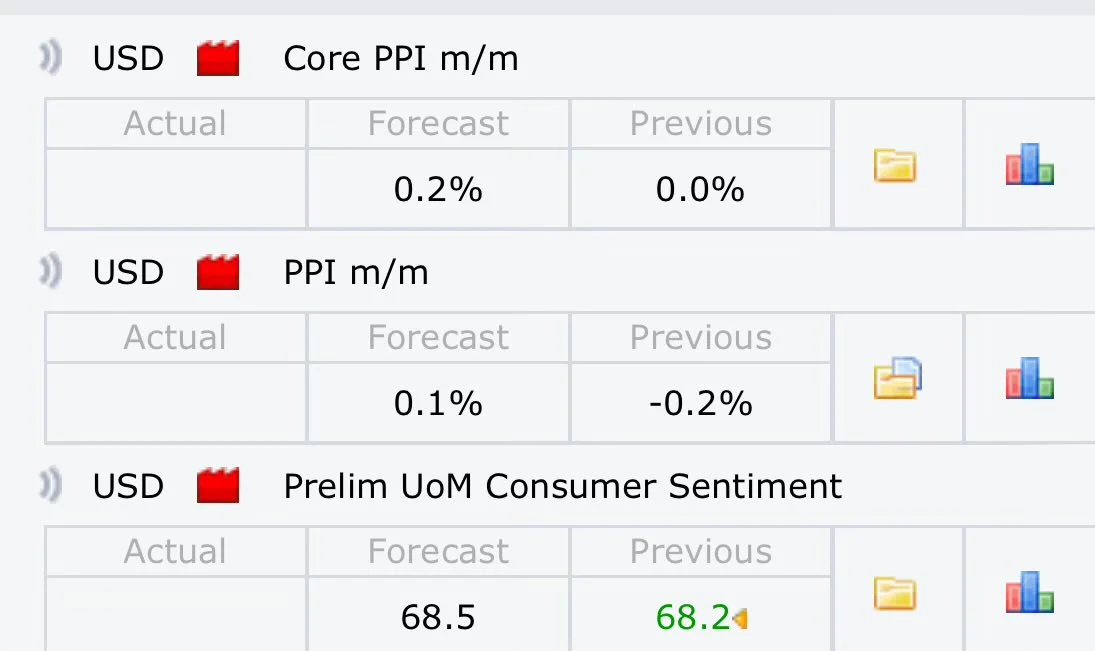Click the green 68.2 previous value
The width and height of the screenshot is (1095, 651).
pos(693,617)
